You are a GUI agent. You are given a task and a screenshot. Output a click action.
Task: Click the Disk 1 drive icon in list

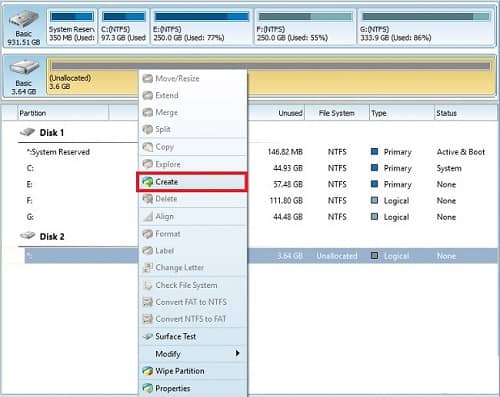click(27, 132)
